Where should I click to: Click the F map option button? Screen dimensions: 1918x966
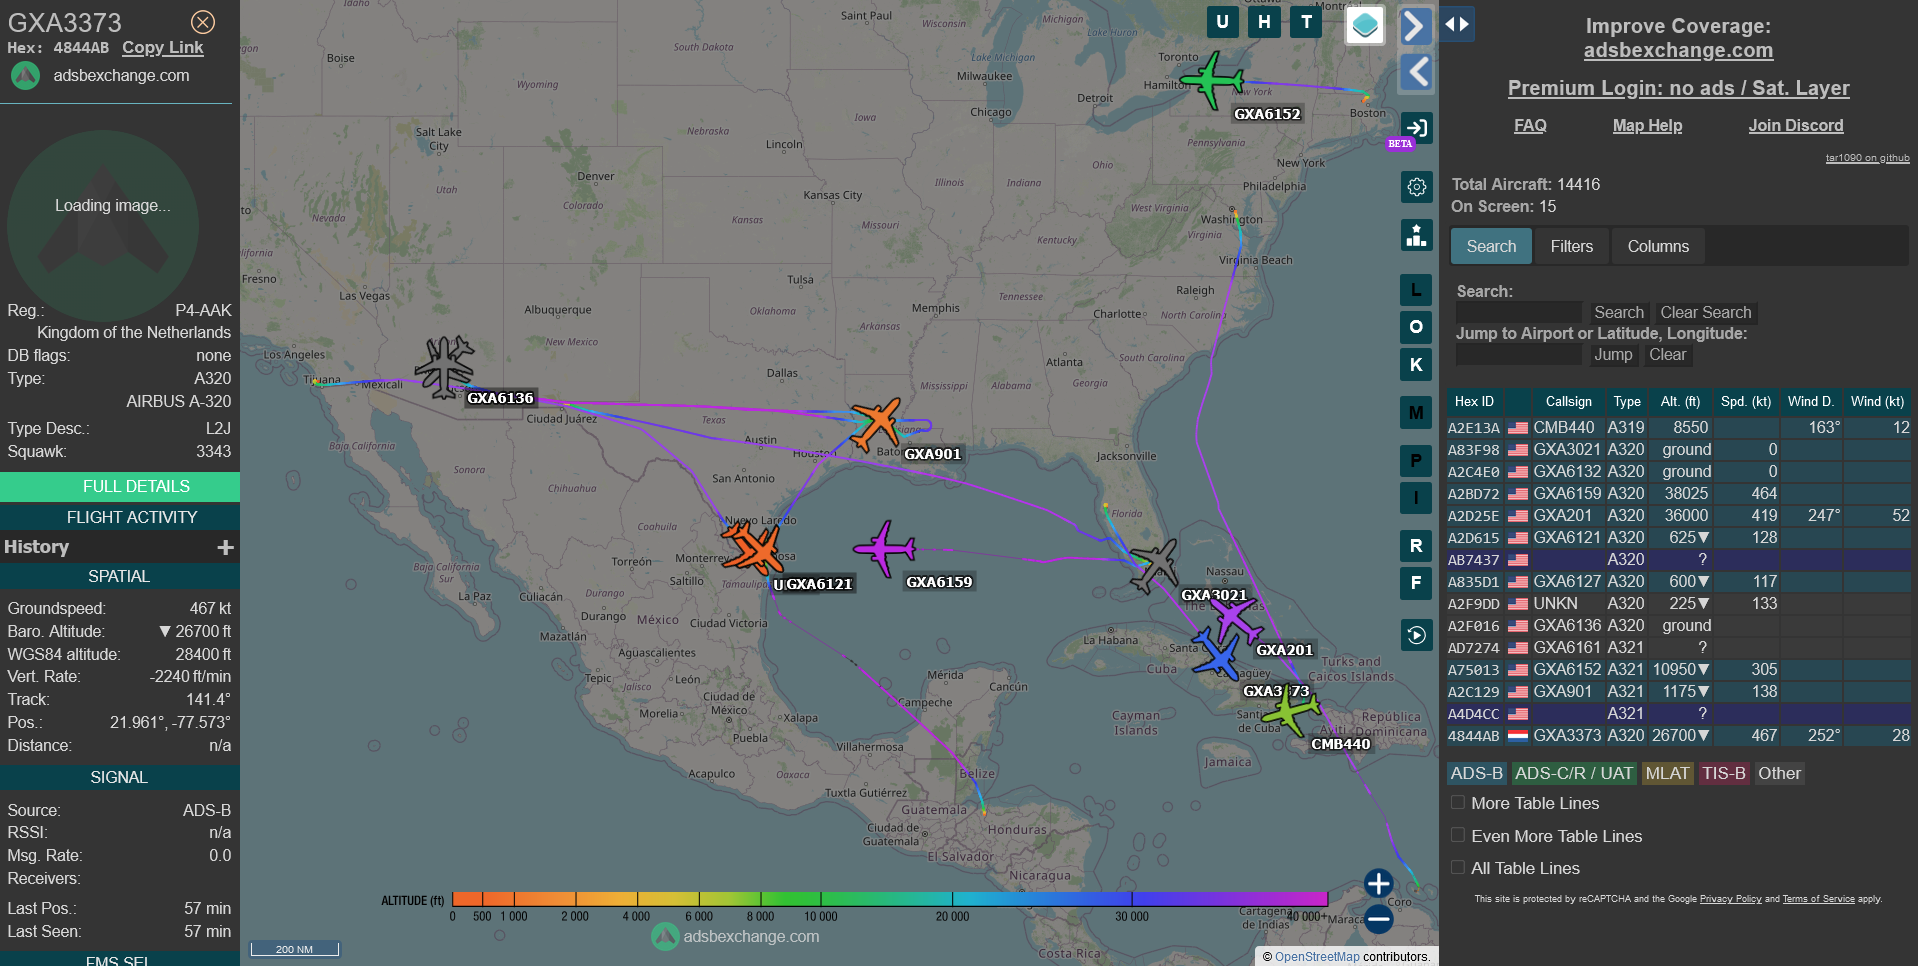coord(1416,583)
